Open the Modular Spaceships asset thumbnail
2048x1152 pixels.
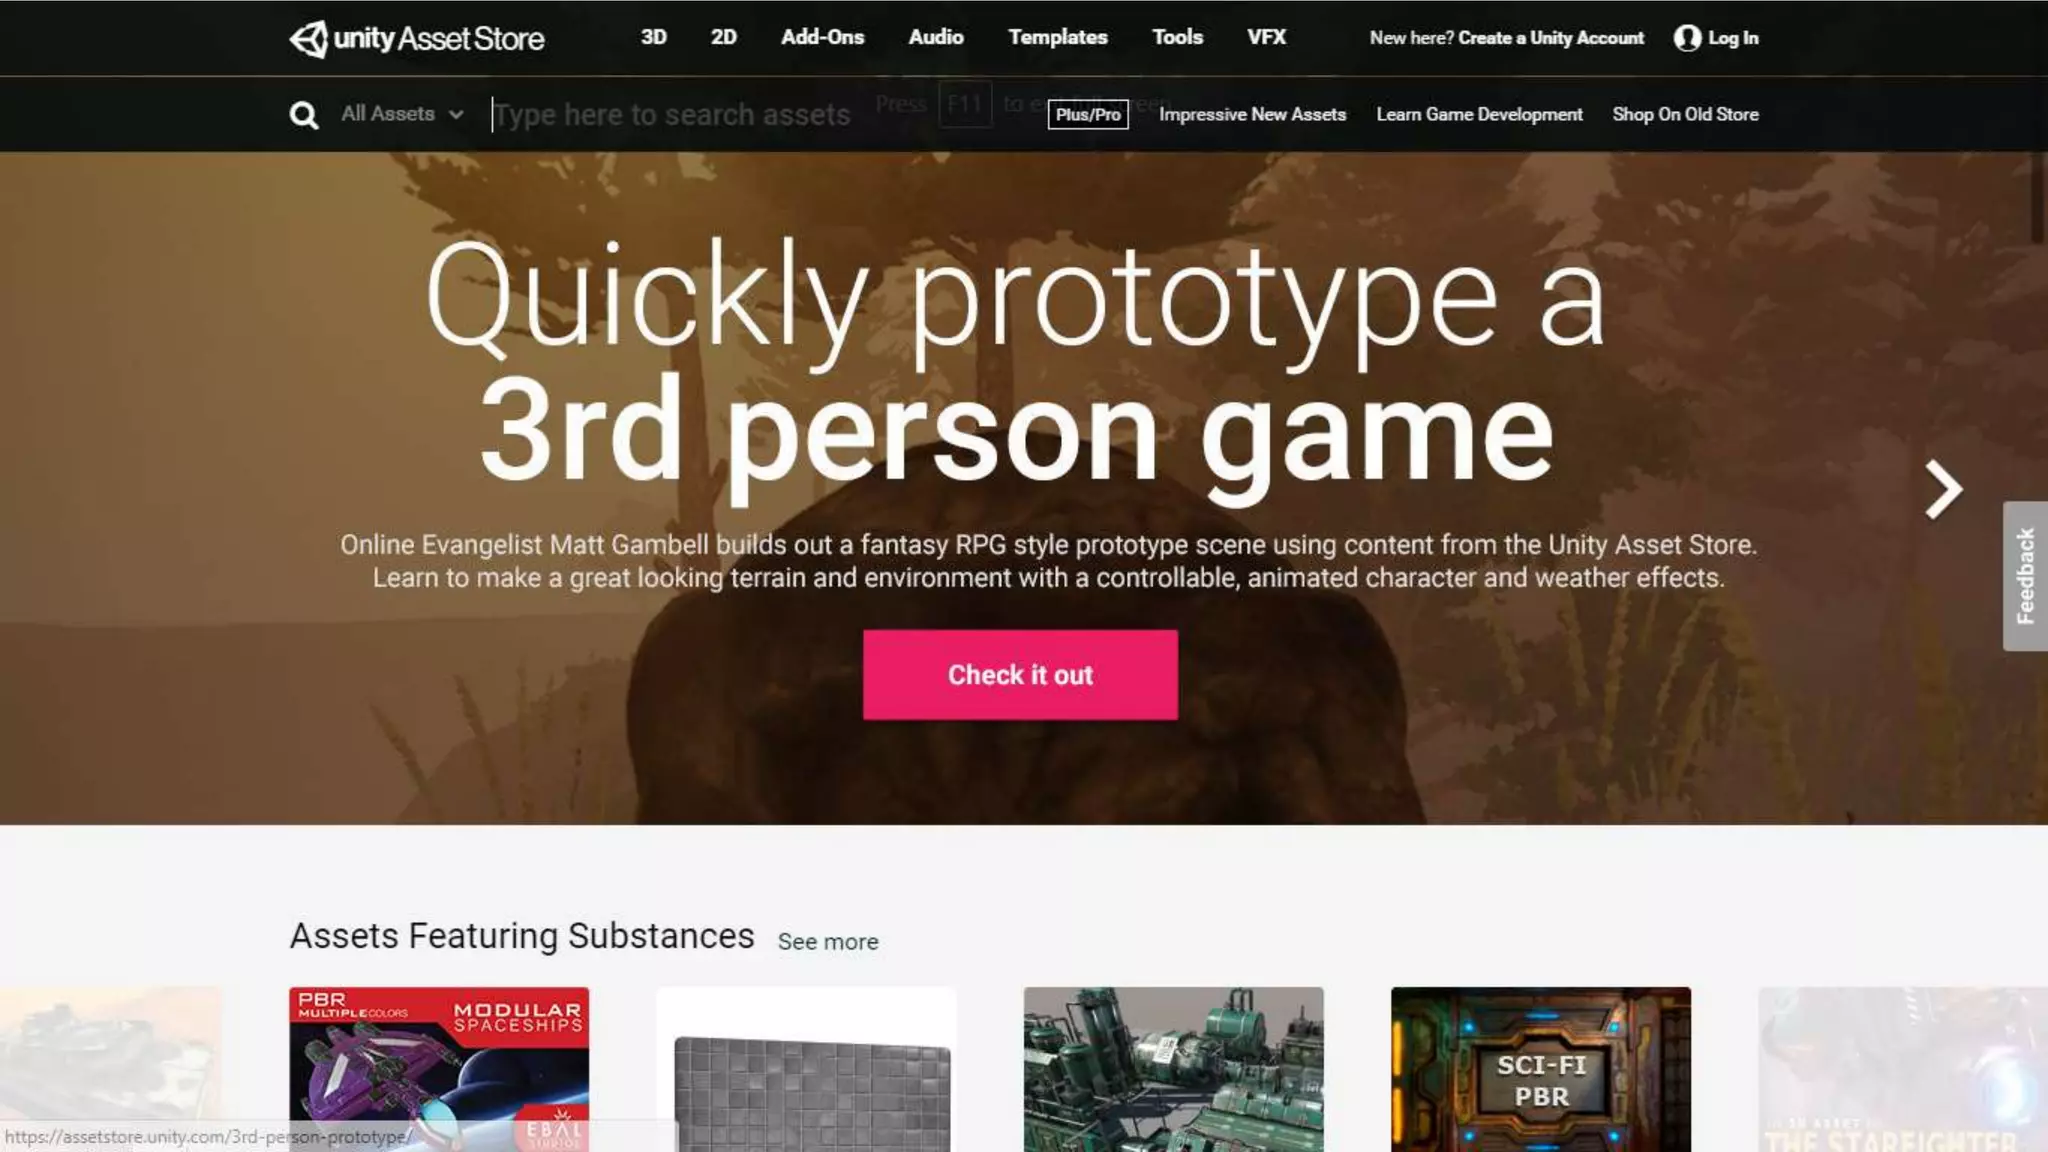(x=439, y=1069)
